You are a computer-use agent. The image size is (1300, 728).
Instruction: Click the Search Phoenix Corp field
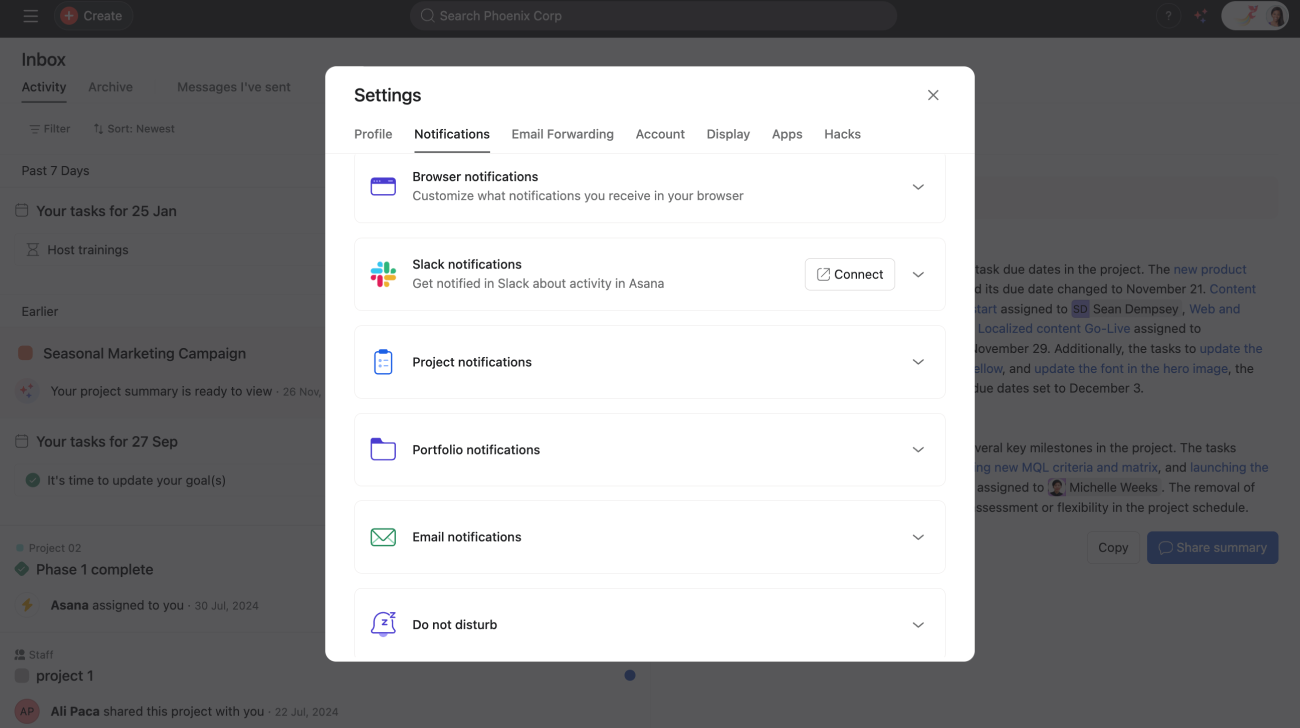[x=653, y=16]
